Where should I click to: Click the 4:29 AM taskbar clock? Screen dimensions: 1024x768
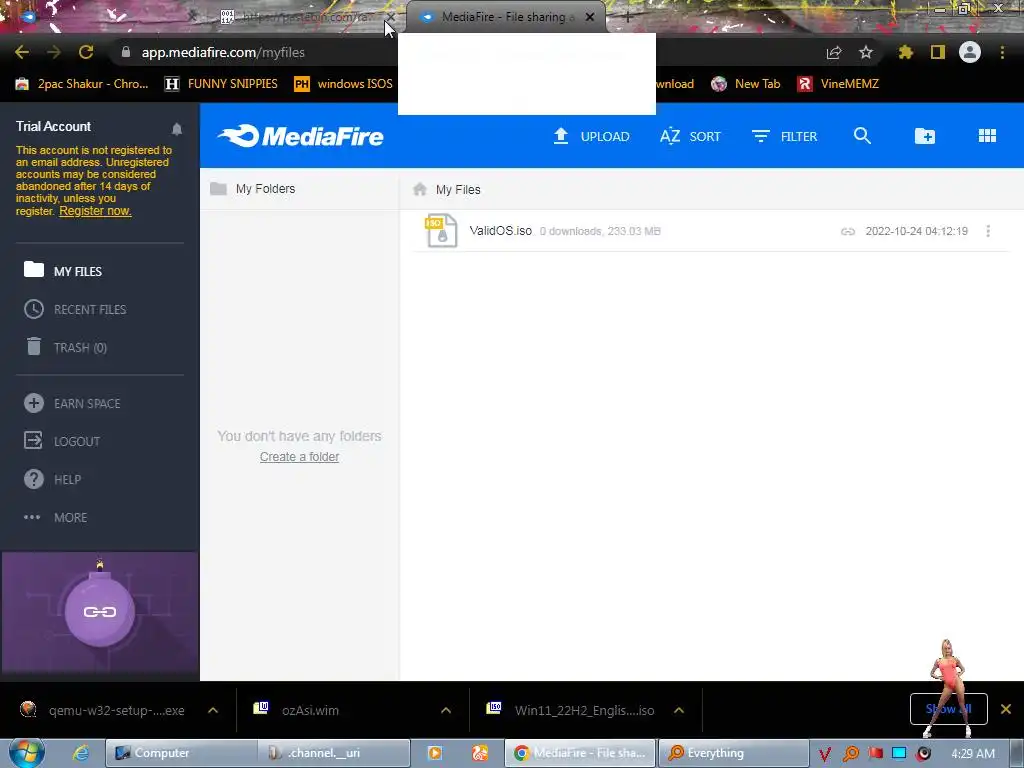pyautogui.click(x=973, y=754)
